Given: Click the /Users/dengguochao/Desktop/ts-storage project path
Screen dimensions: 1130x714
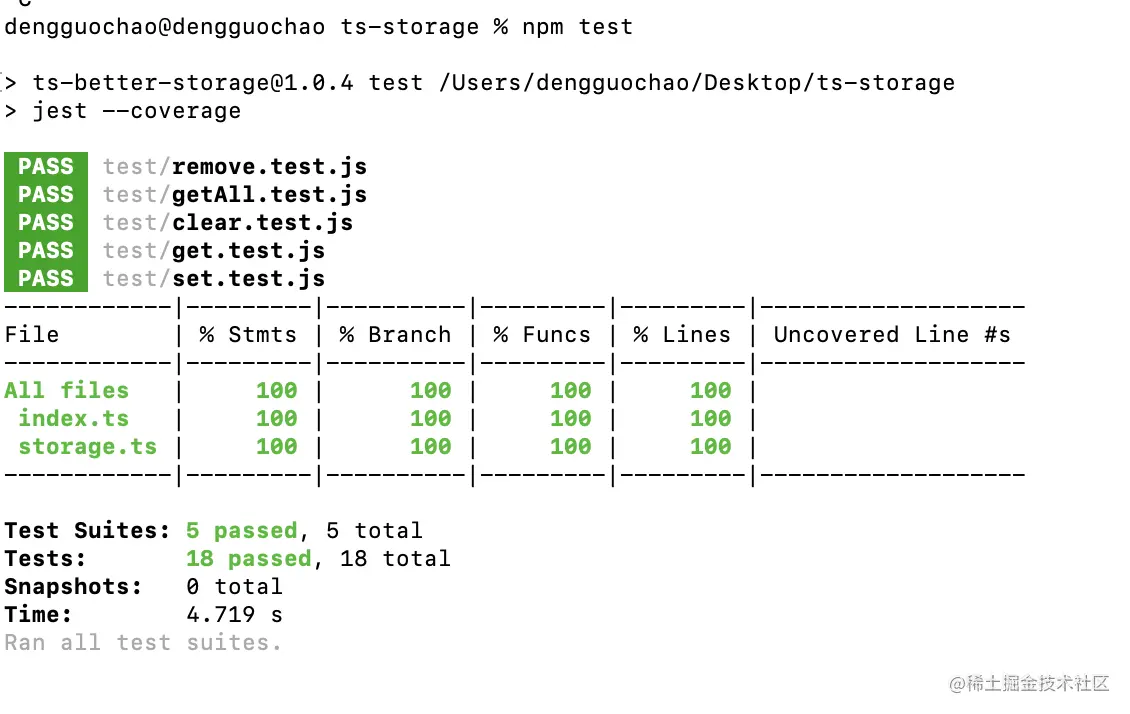Looking at the screenshot, I should (696, 82).
